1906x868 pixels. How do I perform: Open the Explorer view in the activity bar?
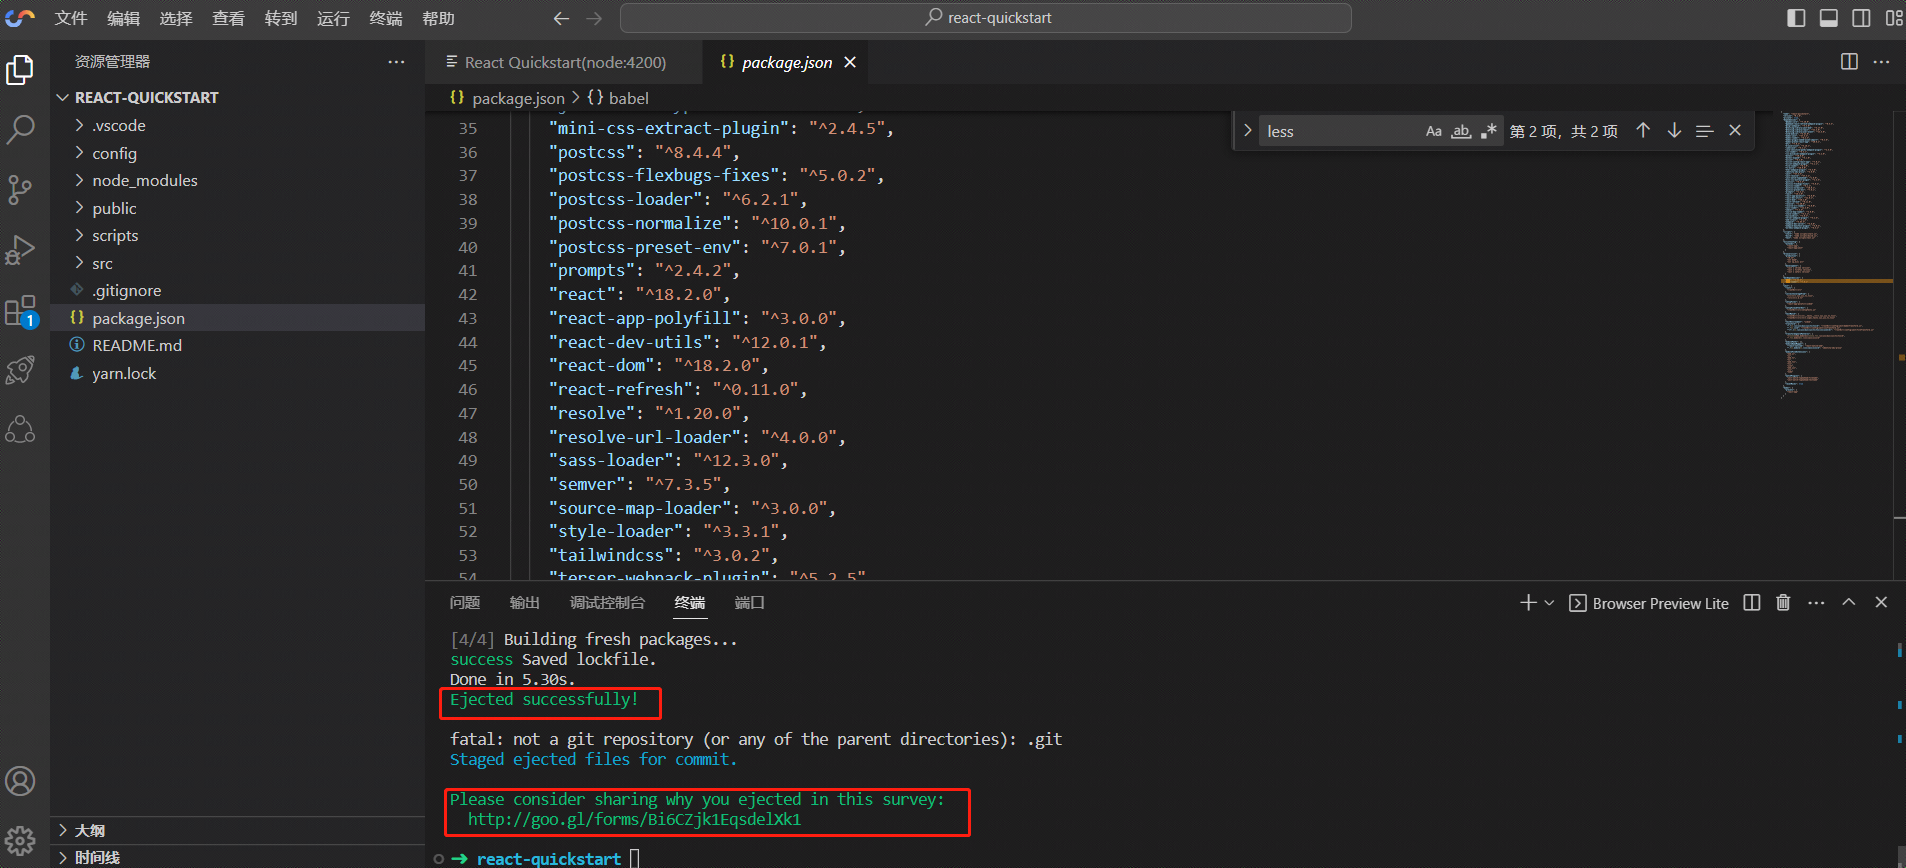(20, 70)
